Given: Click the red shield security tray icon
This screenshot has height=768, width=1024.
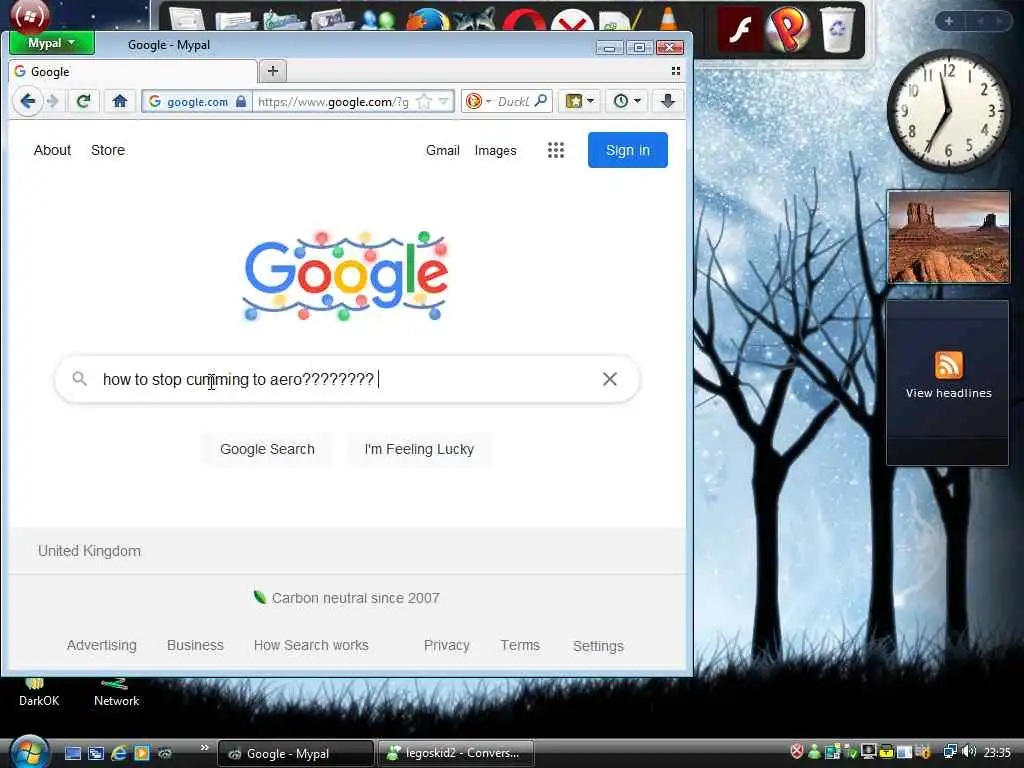Looking at the screenshot, I should pyautogui.click(x=797, y=752).
